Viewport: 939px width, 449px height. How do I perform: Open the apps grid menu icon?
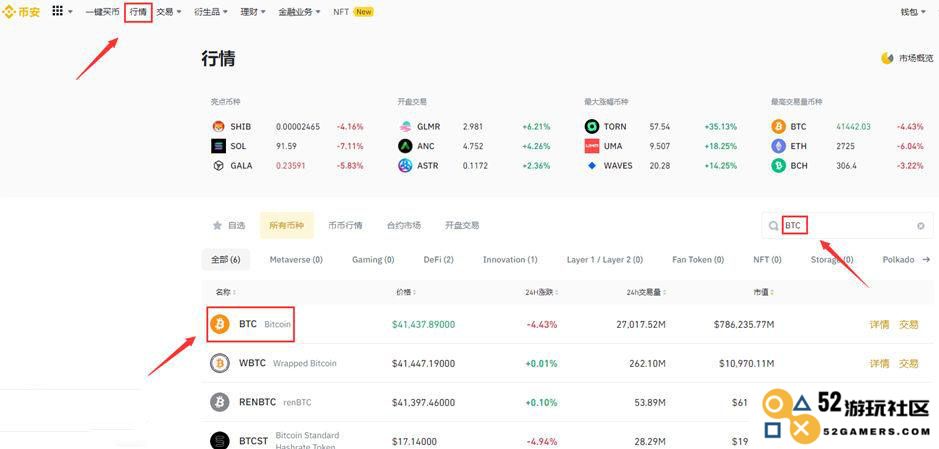coord(57,11)
